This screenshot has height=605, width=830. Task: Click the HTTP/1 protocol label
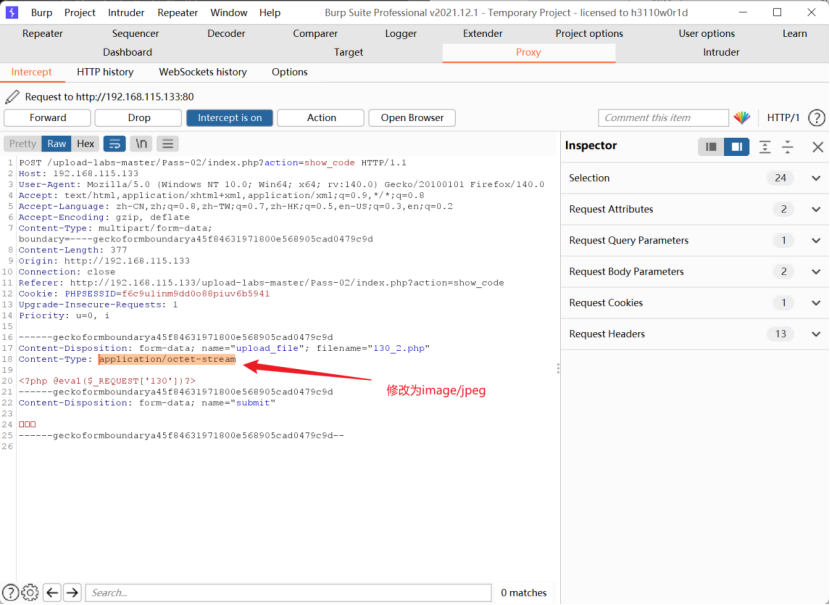[x=783, y=118]
